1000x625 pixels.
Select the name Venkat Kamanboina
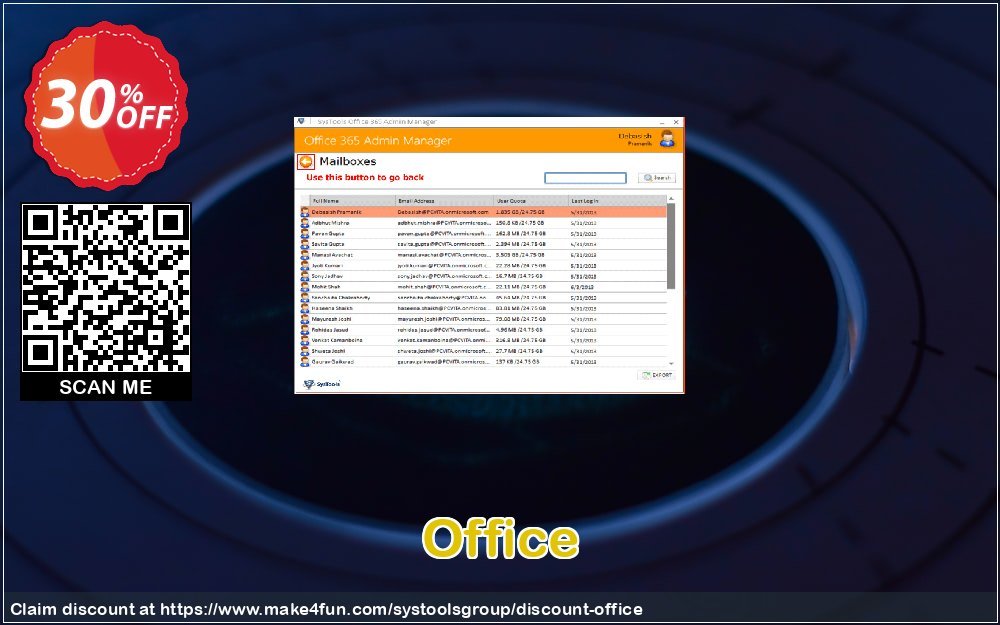click(337, 340)
